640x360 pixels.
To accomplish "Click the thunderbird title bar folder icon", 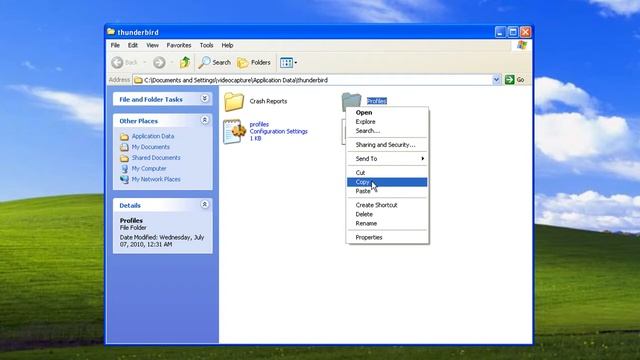I will (111, 31).
